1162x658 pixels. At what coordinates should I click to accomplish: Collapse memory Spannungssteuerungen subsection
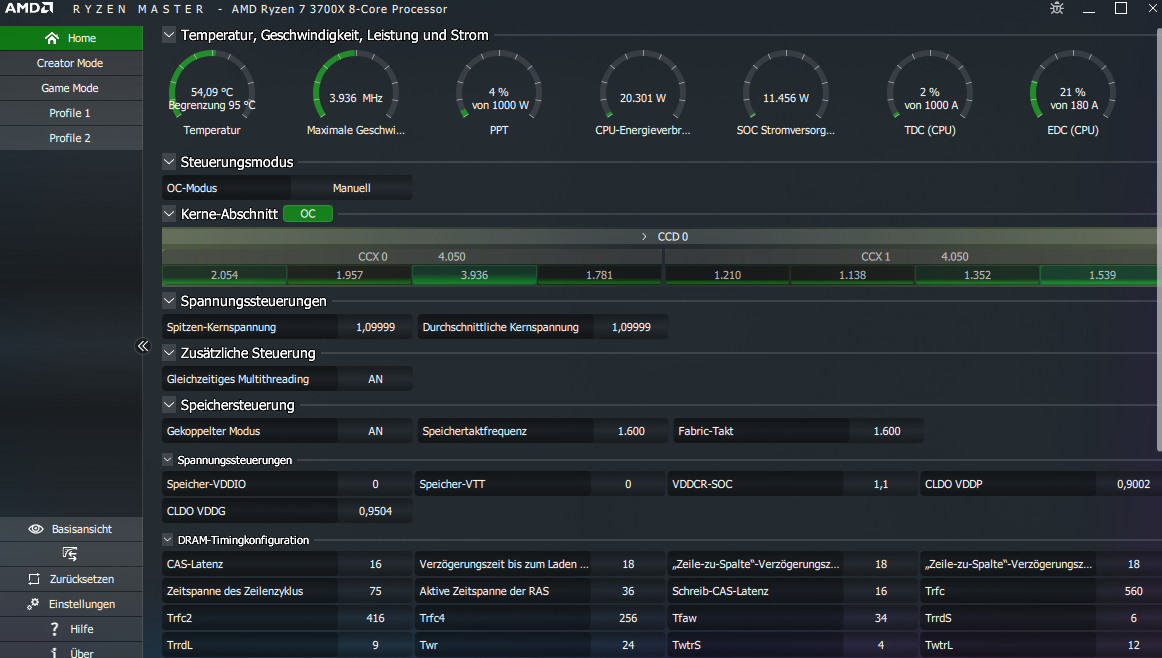167,459
